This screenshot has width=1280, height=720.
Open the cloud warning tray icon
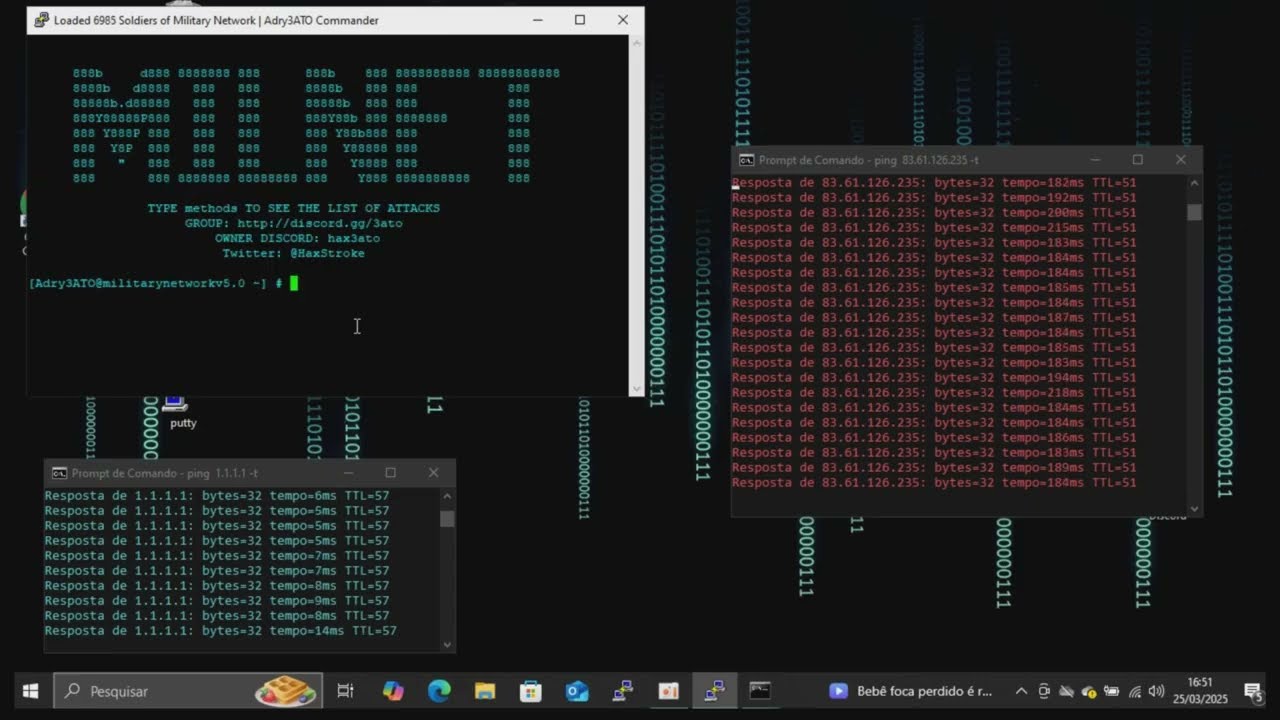pos(1088,691)
